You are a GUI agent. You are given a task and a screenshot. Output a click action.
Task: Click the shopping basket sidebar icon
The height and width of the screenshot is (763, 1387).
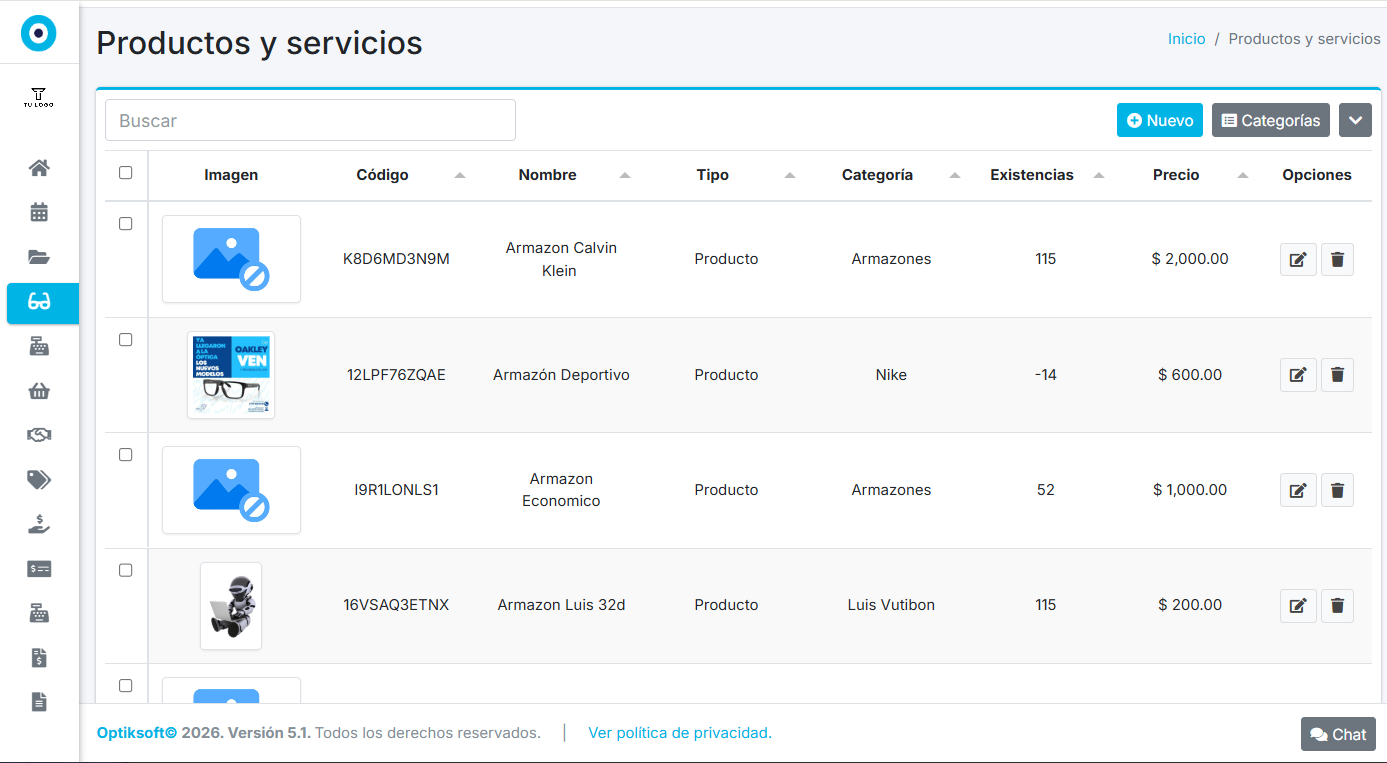[39, 391]
